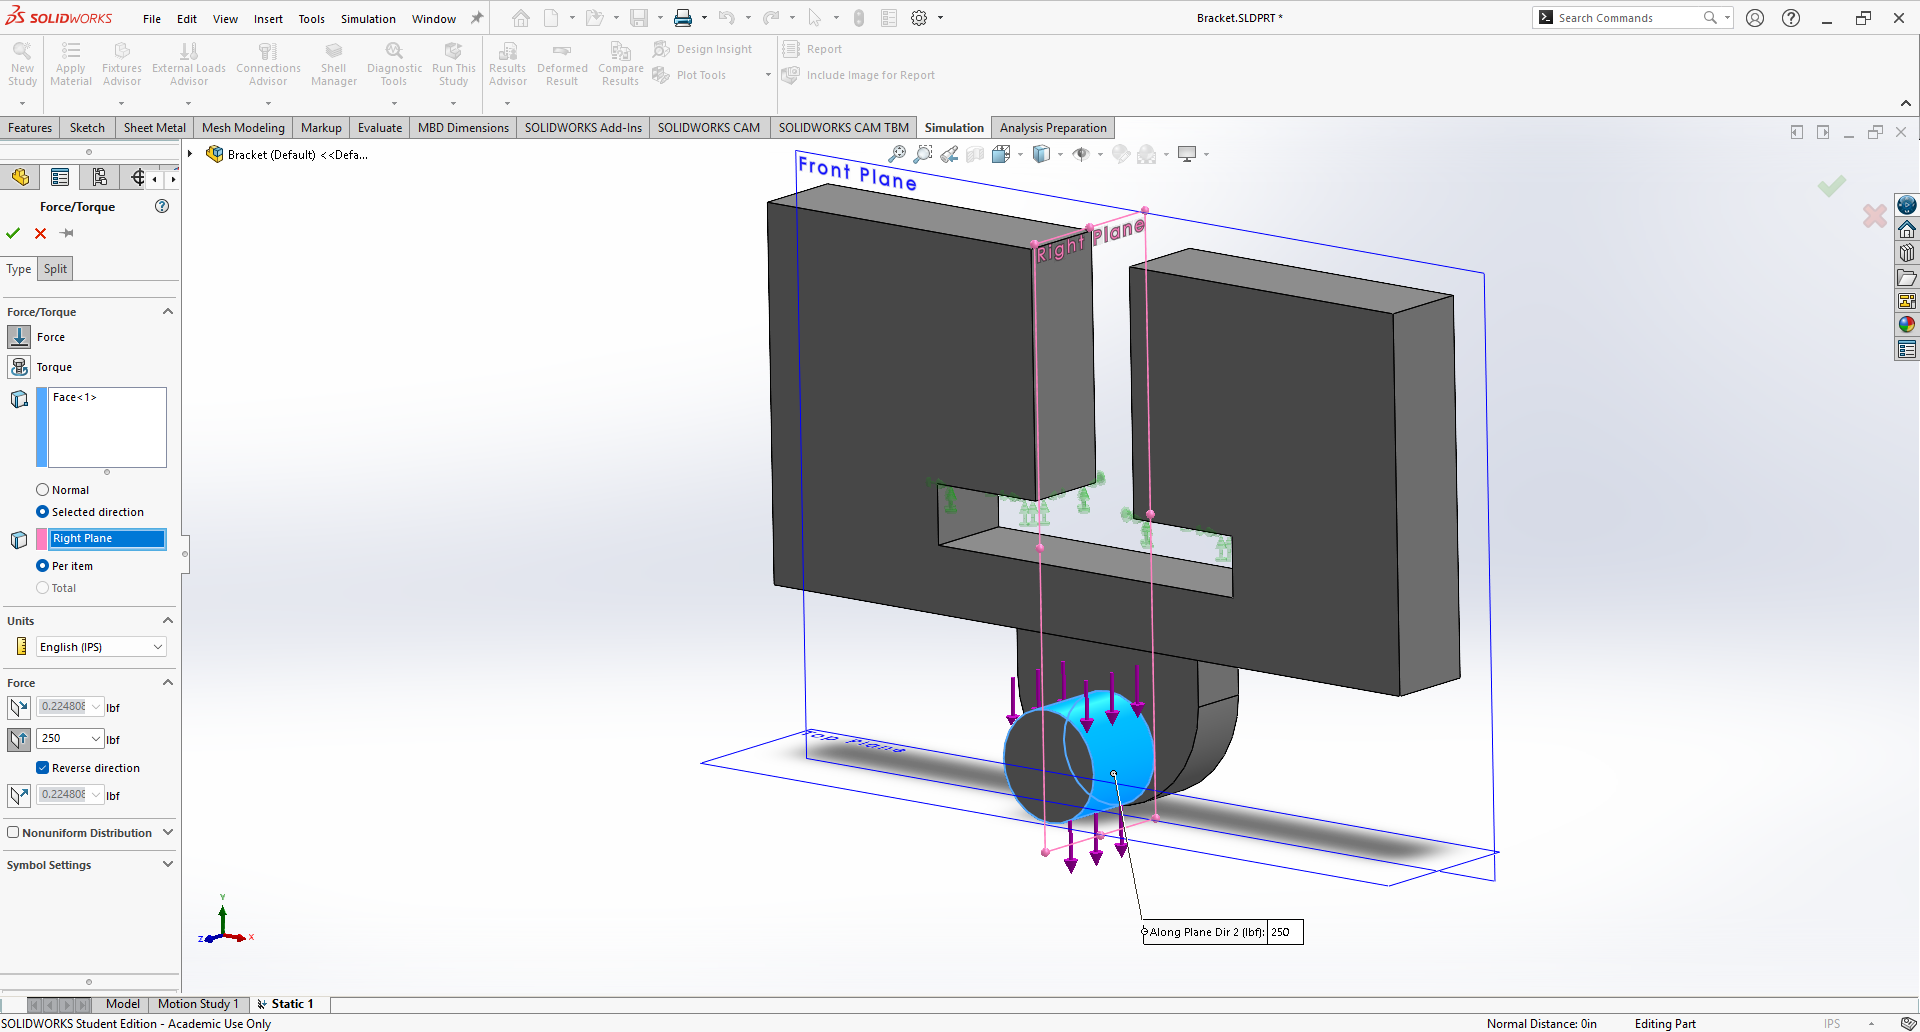This screenshot has width=1920, height=1032.
Task: Select the Torque load type icon
Action: 19,367
